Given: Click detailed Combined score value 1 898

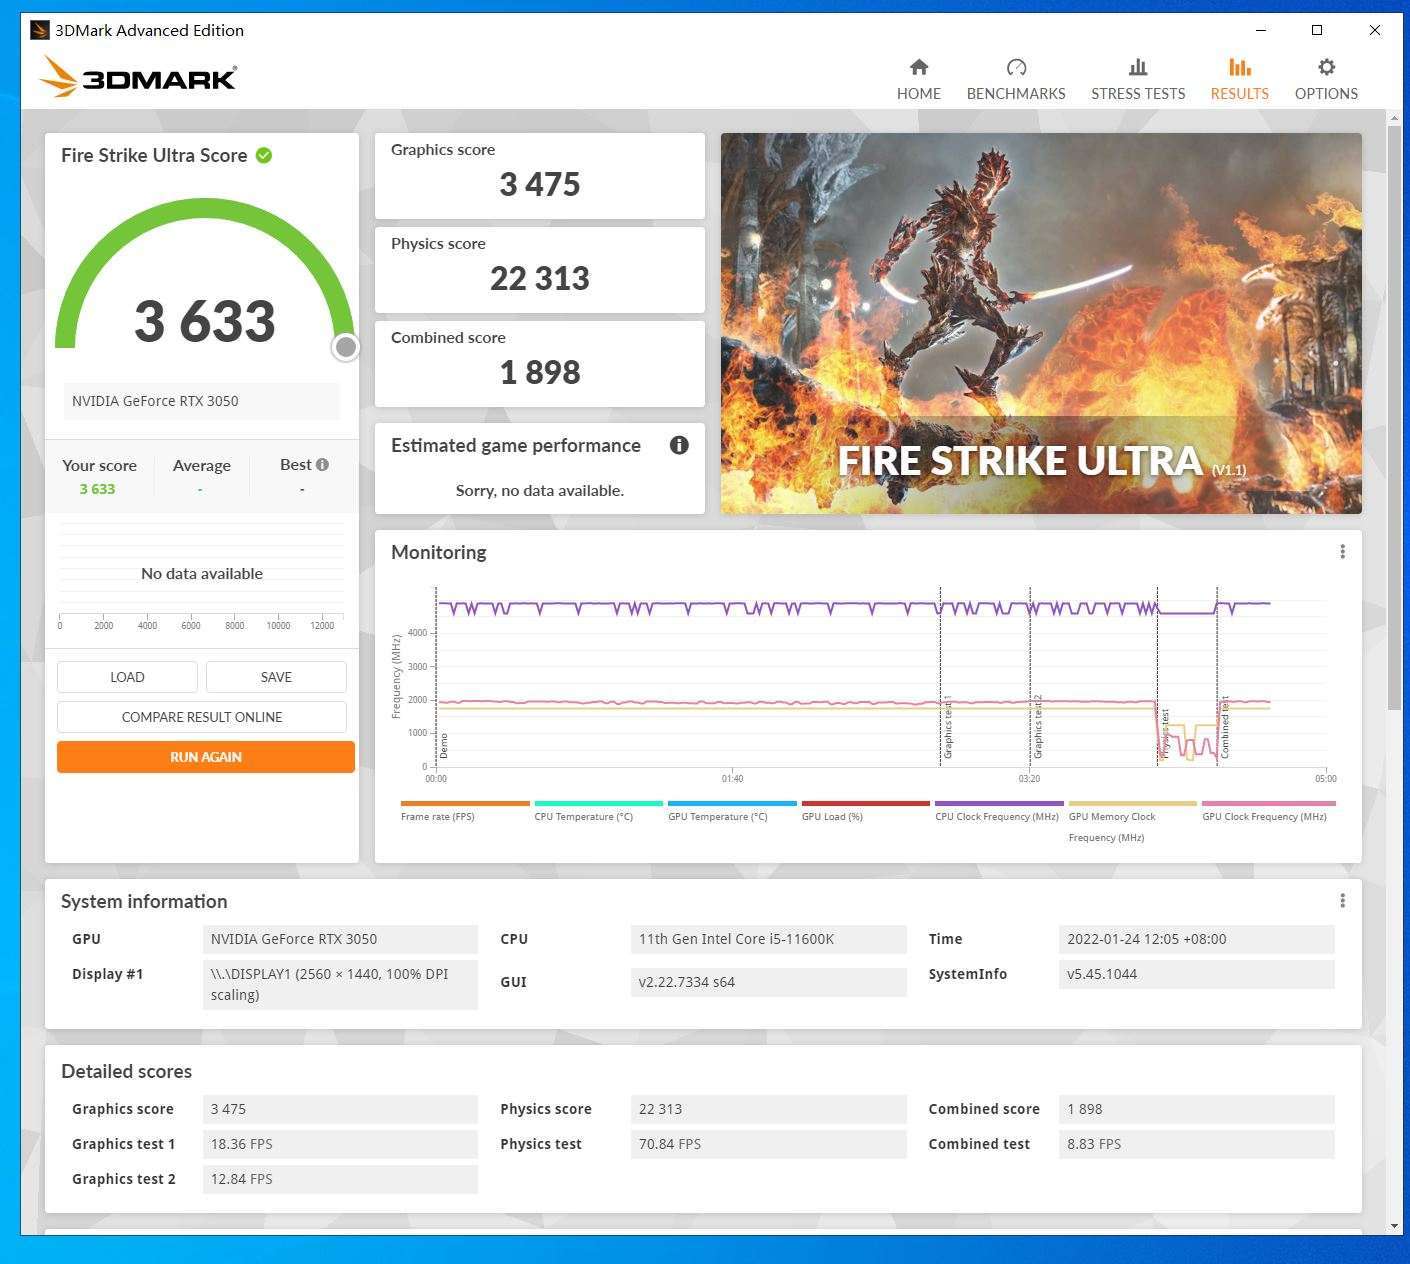Looking at the screenshot, I should click(1196, 1109).
